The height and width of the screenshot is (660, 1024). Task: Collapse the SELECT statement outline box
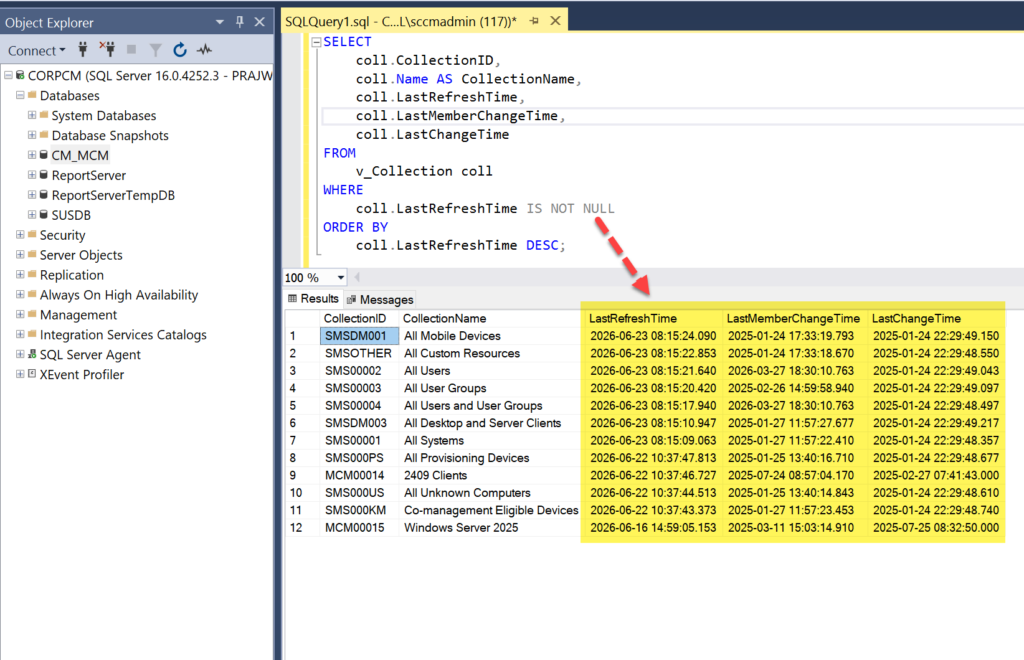[317, 42]
